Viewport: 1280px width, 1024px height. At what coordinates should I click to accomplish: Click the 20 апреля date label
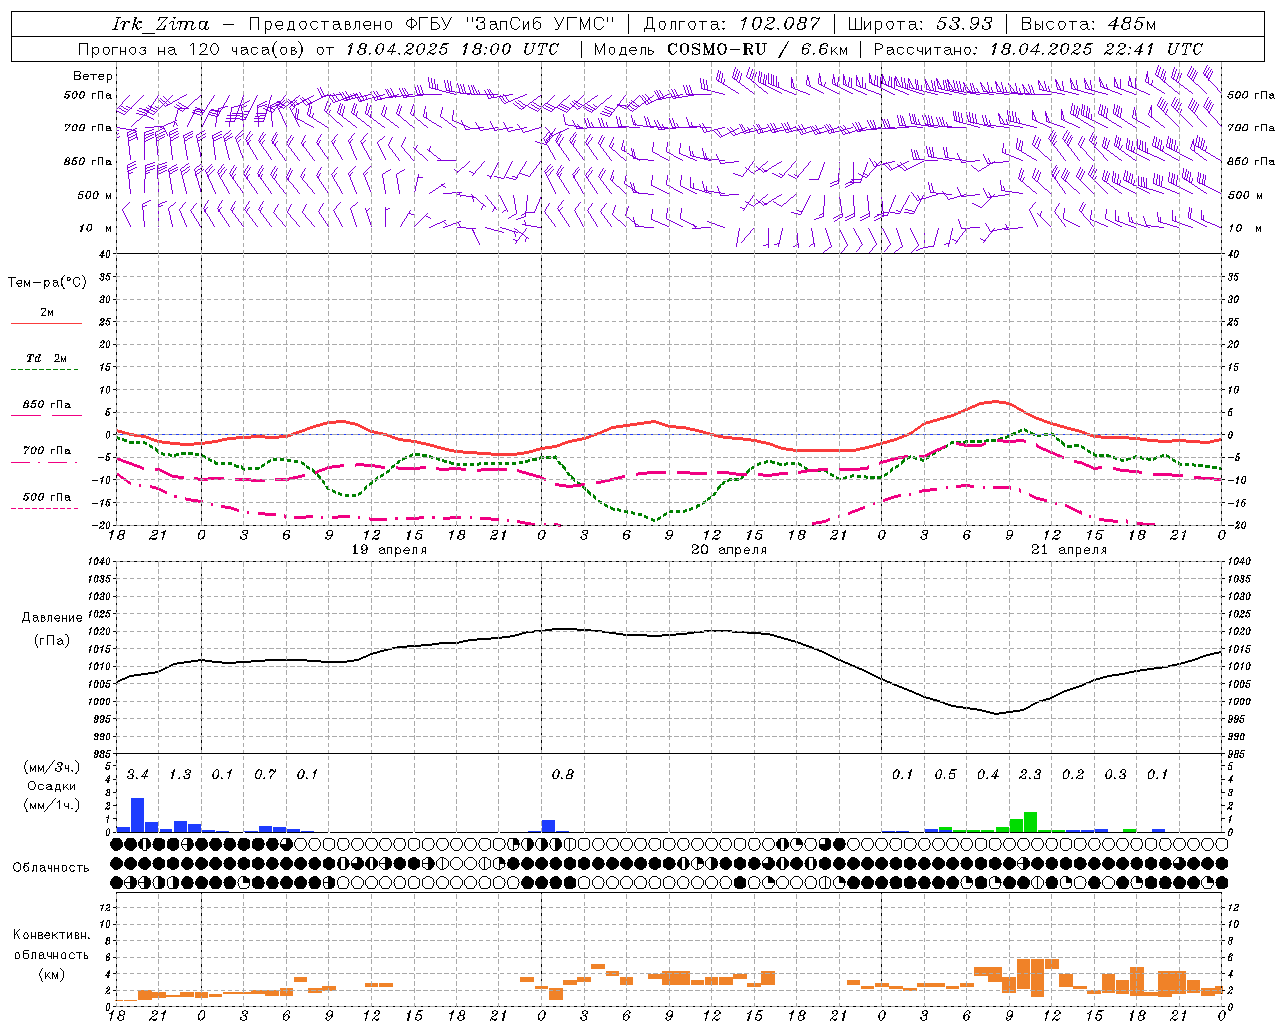pos(729,550)
